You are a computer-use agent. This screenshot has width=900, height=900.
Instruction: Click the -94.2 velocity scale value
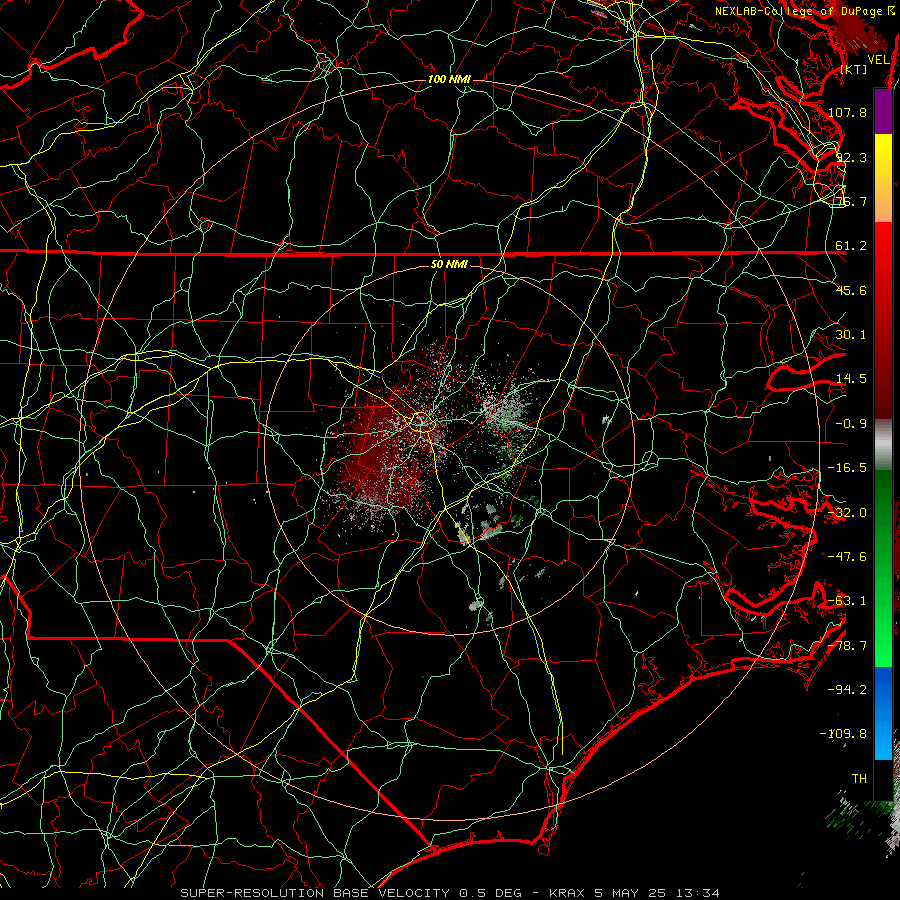point(847,690)
